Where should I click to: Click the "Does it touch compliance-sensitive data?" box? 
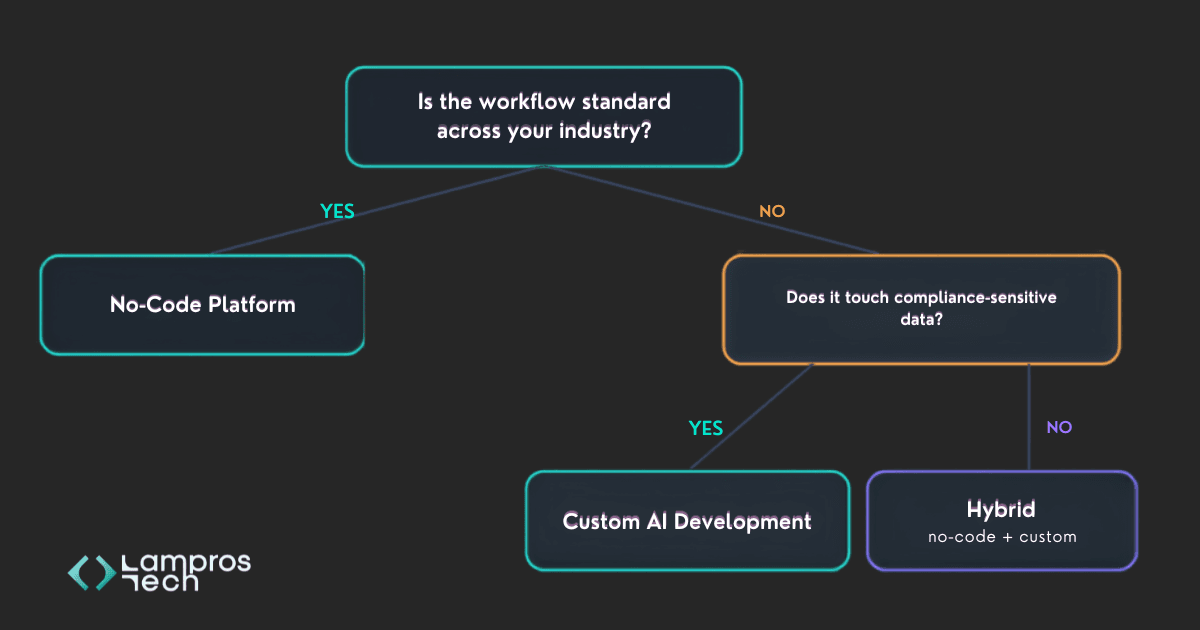(921, 310)
